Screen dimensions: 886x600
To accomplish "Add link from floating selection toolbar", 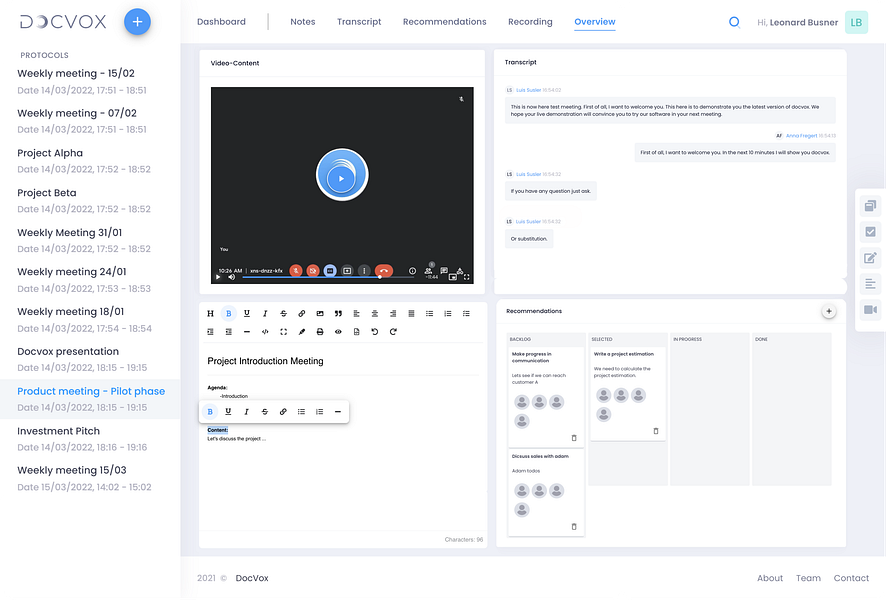I will click(283, 412).
